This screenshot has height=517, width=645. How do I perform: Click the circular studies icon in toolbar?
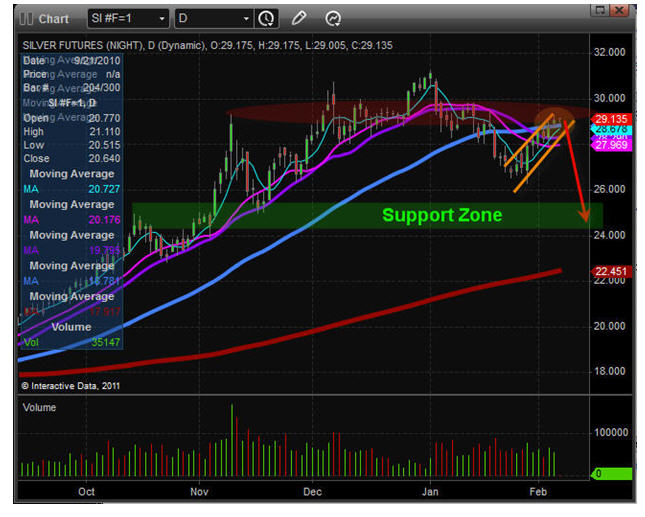333,18
